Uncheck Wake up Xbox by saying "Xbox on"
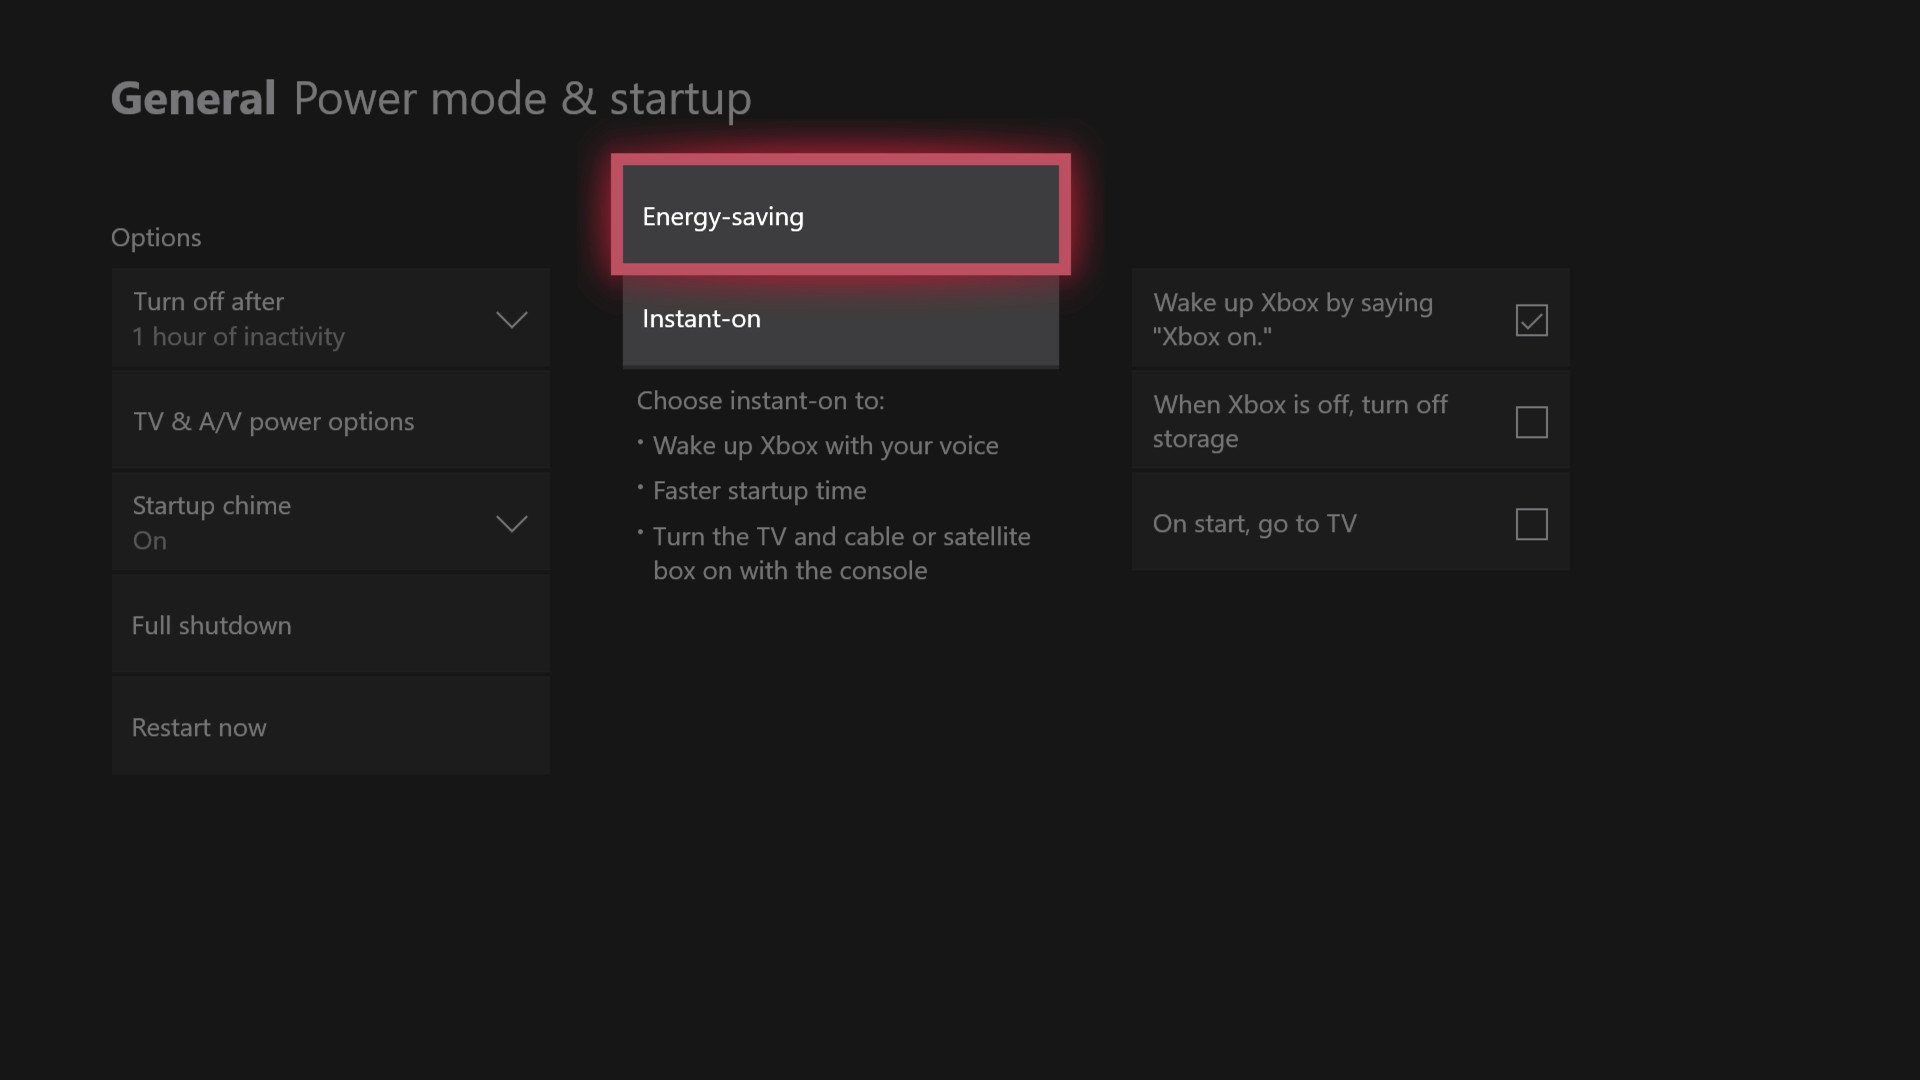1920x1080 pixels. pyautogui.click(x=1531, y=320)
